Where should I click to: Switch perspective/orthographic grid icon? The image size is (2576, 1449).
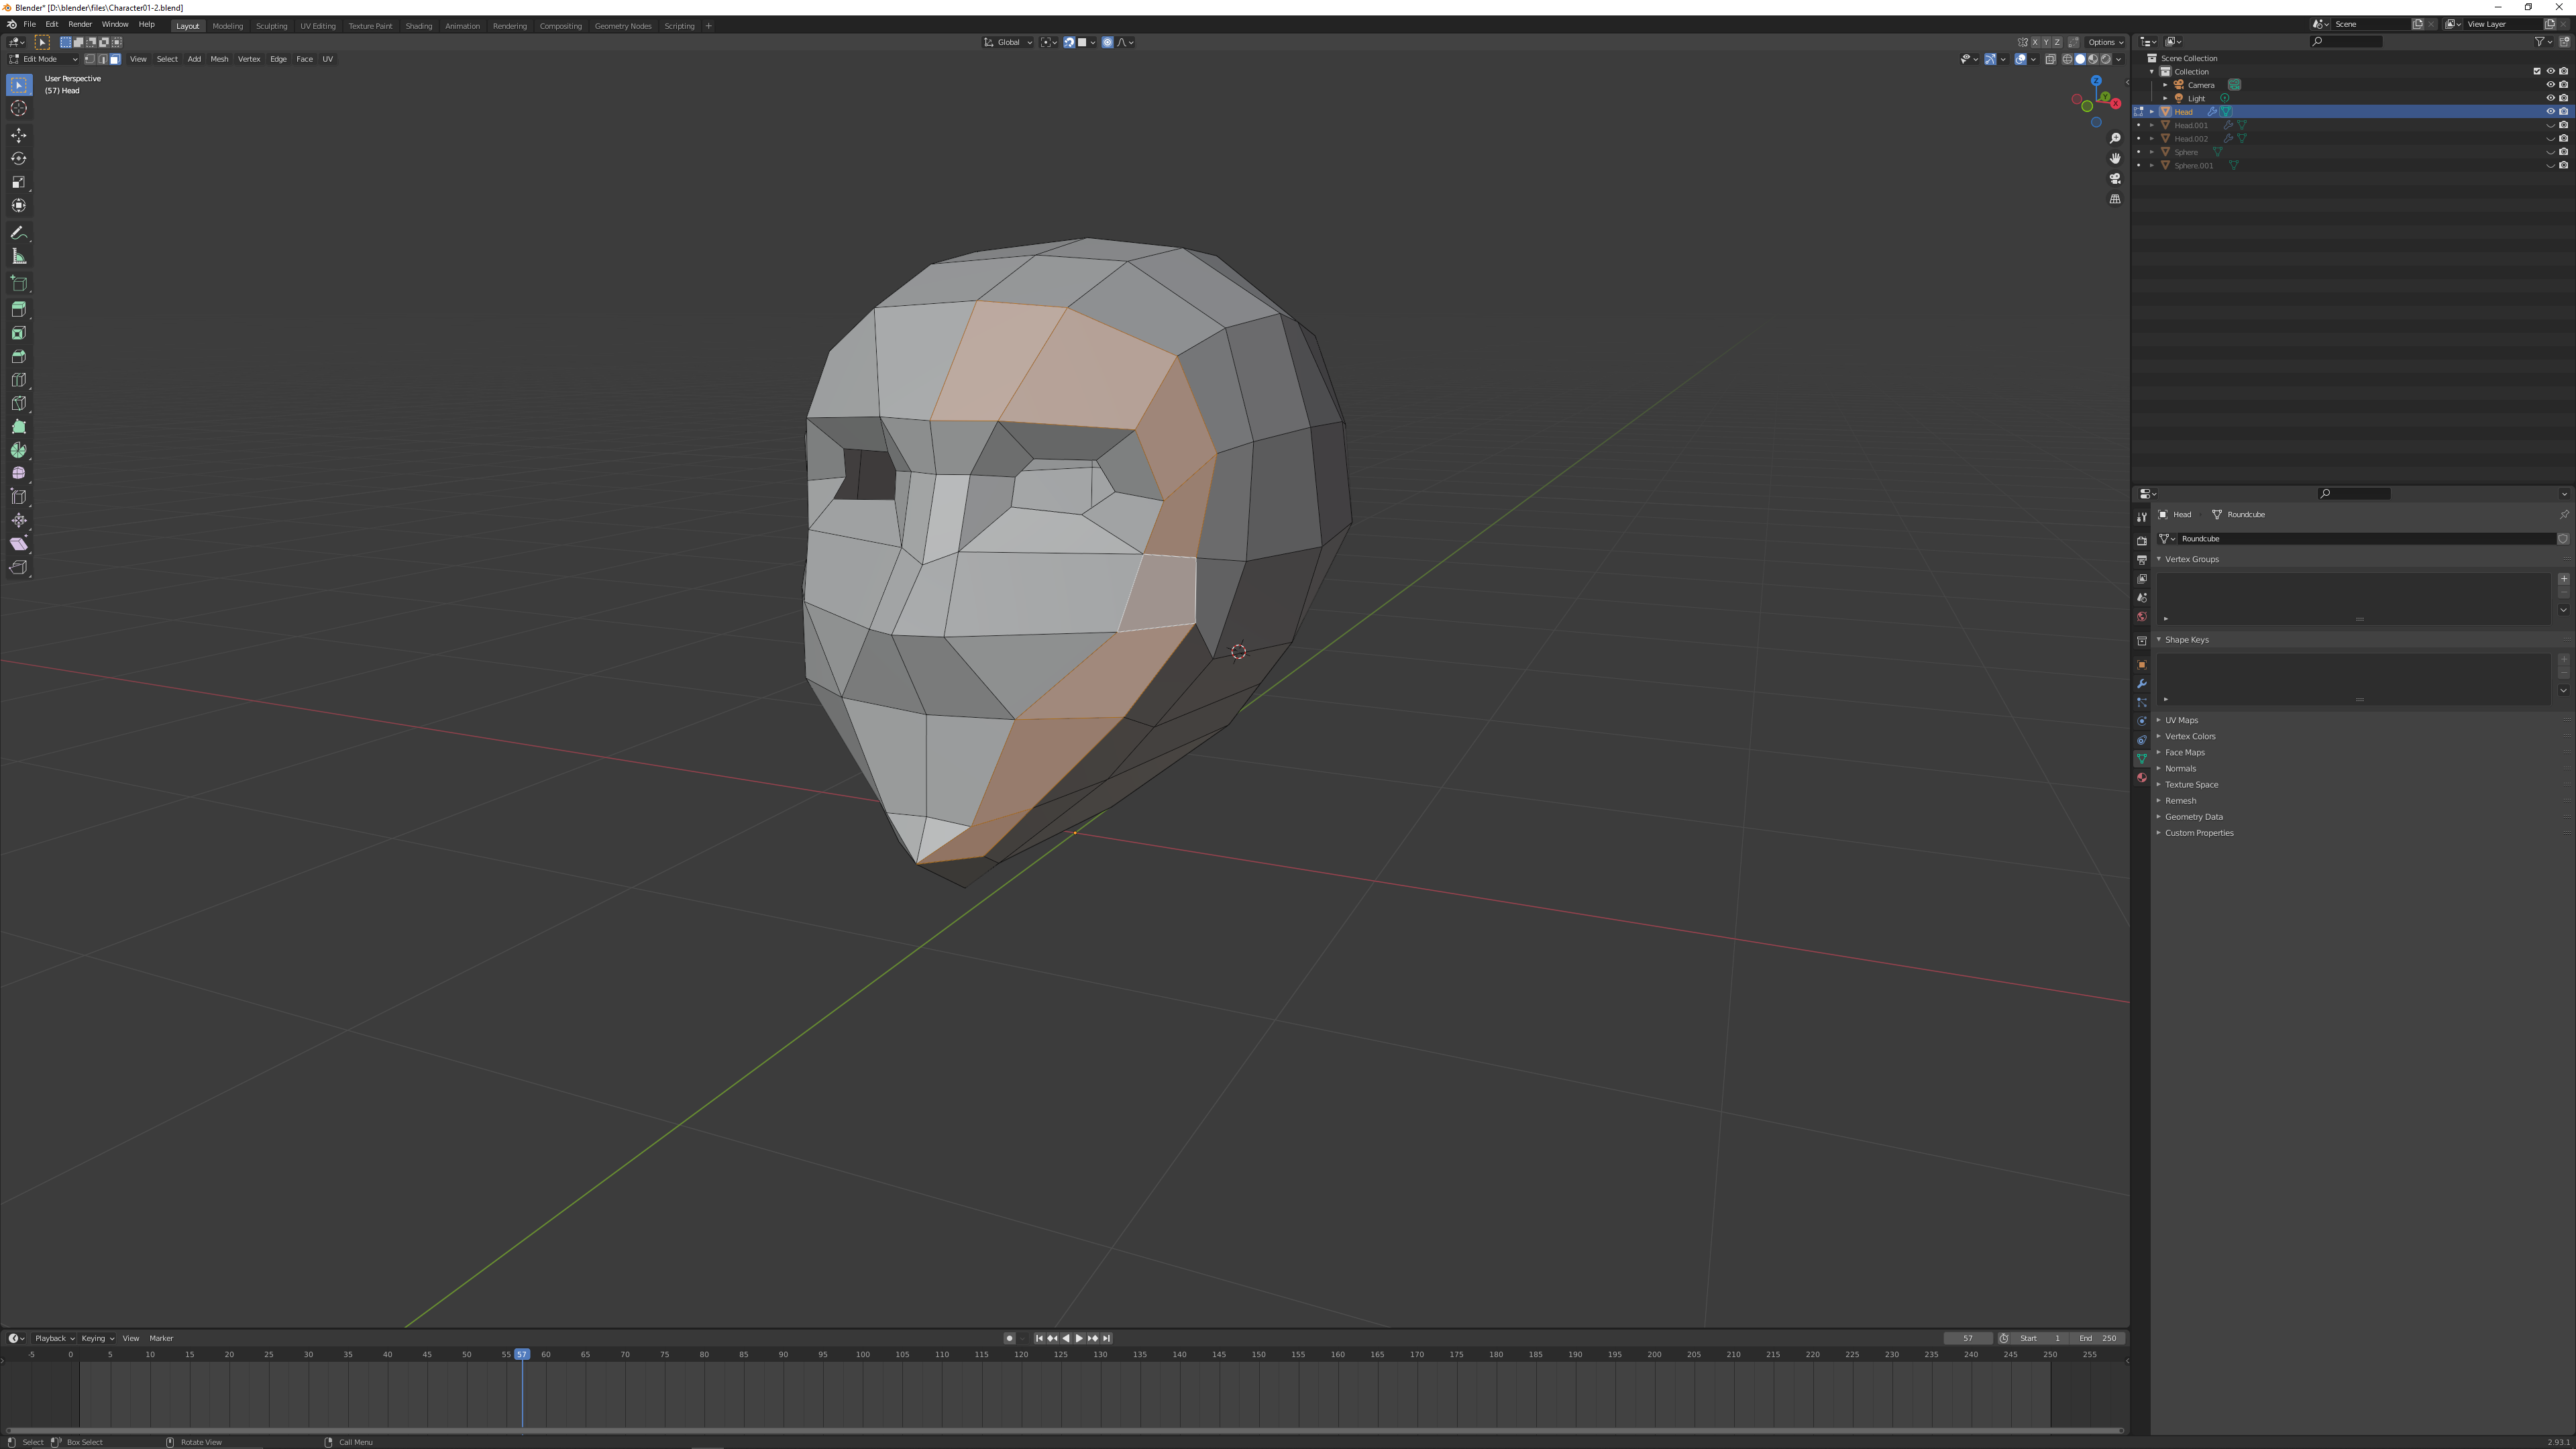(2115, 199)
